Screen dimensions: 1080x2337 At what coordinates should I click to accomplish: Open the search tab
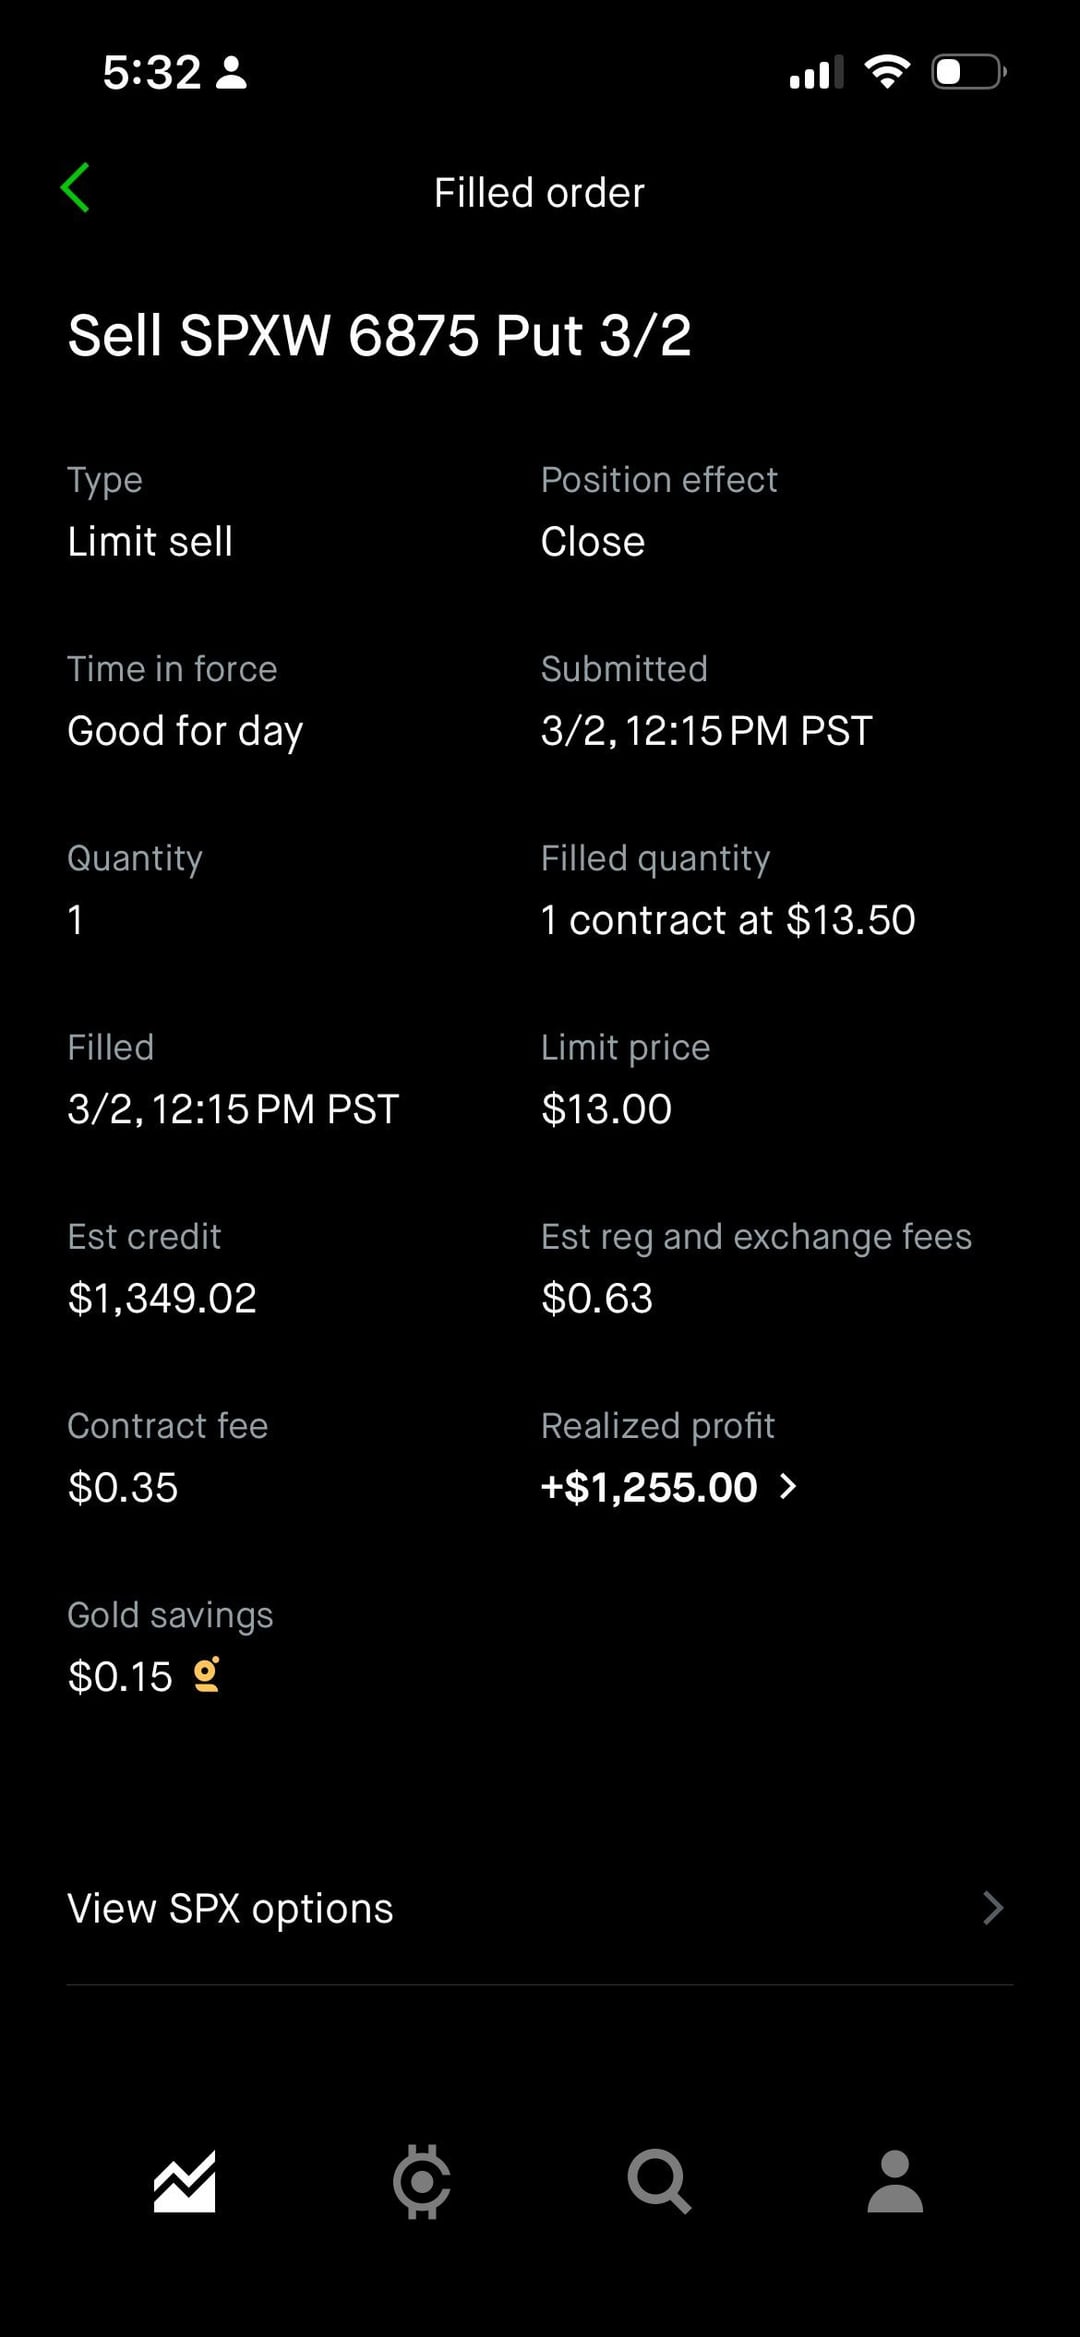click(x=658, y=2181)
